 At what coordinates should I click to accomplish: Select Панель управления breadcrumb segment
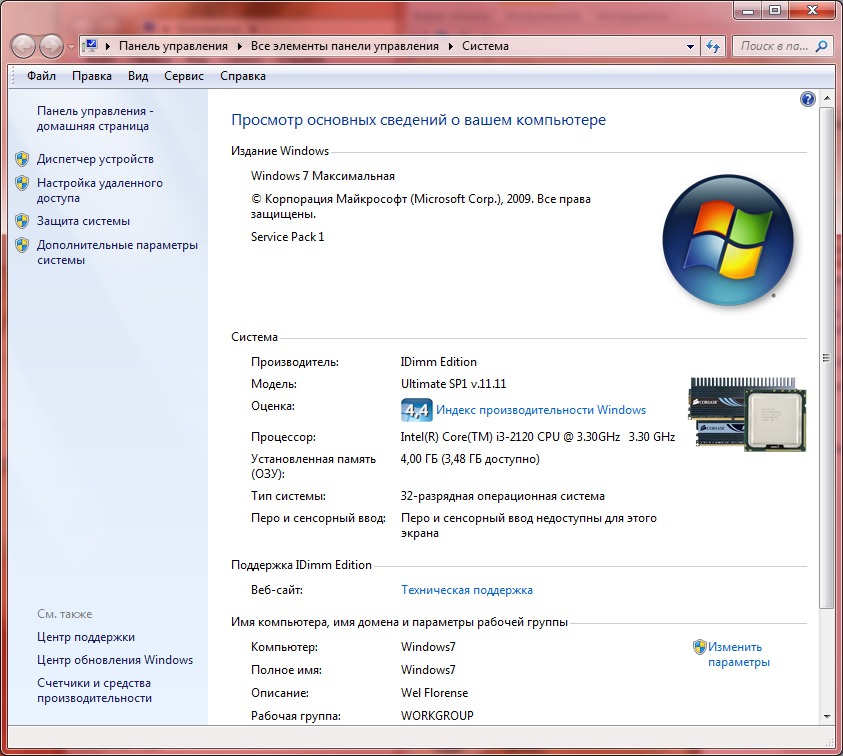tap(173, 46)
